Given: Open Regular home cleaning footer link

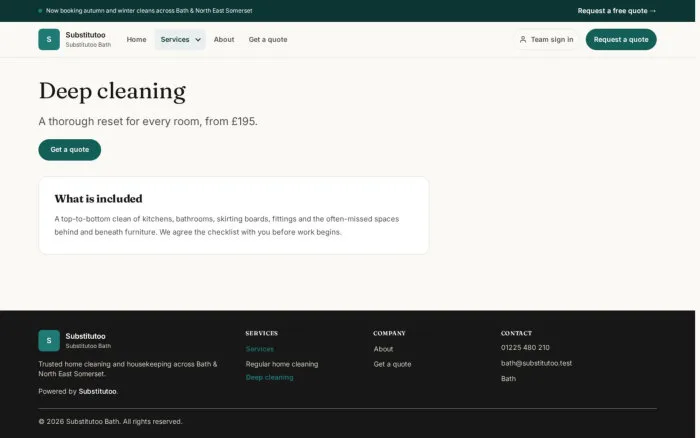Looking at the screenshot, I should click(282, 364).
